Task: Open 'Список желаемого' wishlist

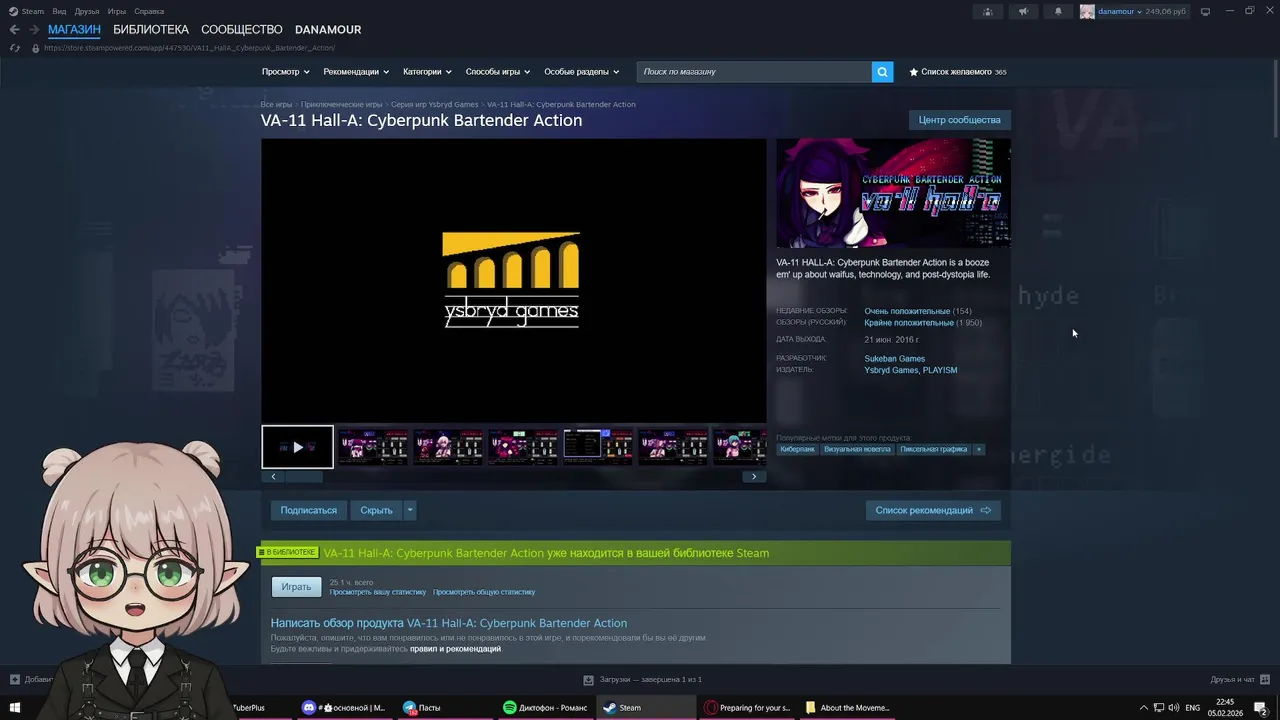Action: pos(957,72)
